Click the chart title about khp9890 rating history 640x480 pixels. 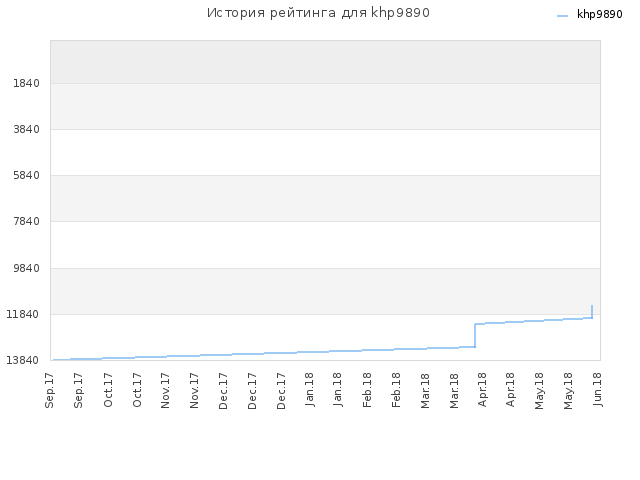click(x=318, y=13)
